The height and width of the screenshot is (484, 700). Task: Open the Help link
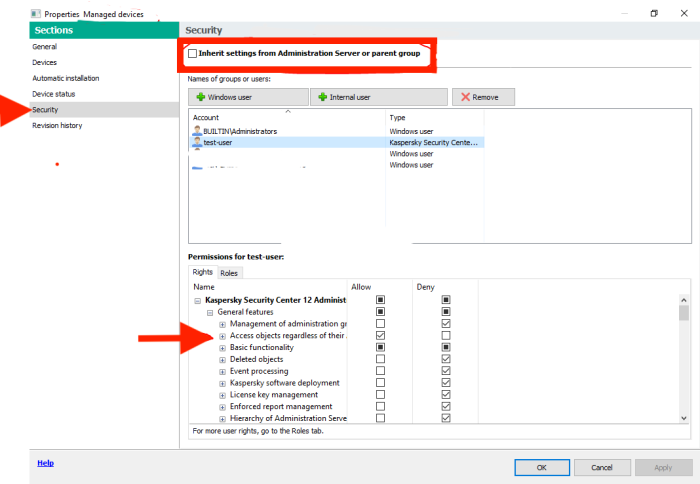(x=46, y=463)
